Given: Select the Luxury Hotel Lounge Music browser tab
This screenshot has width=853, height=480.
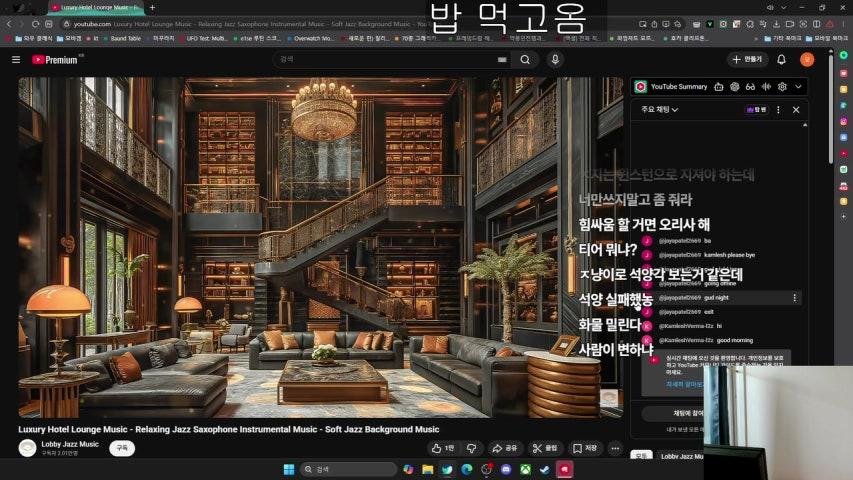Looking at the screenshot, I should 95,8.
